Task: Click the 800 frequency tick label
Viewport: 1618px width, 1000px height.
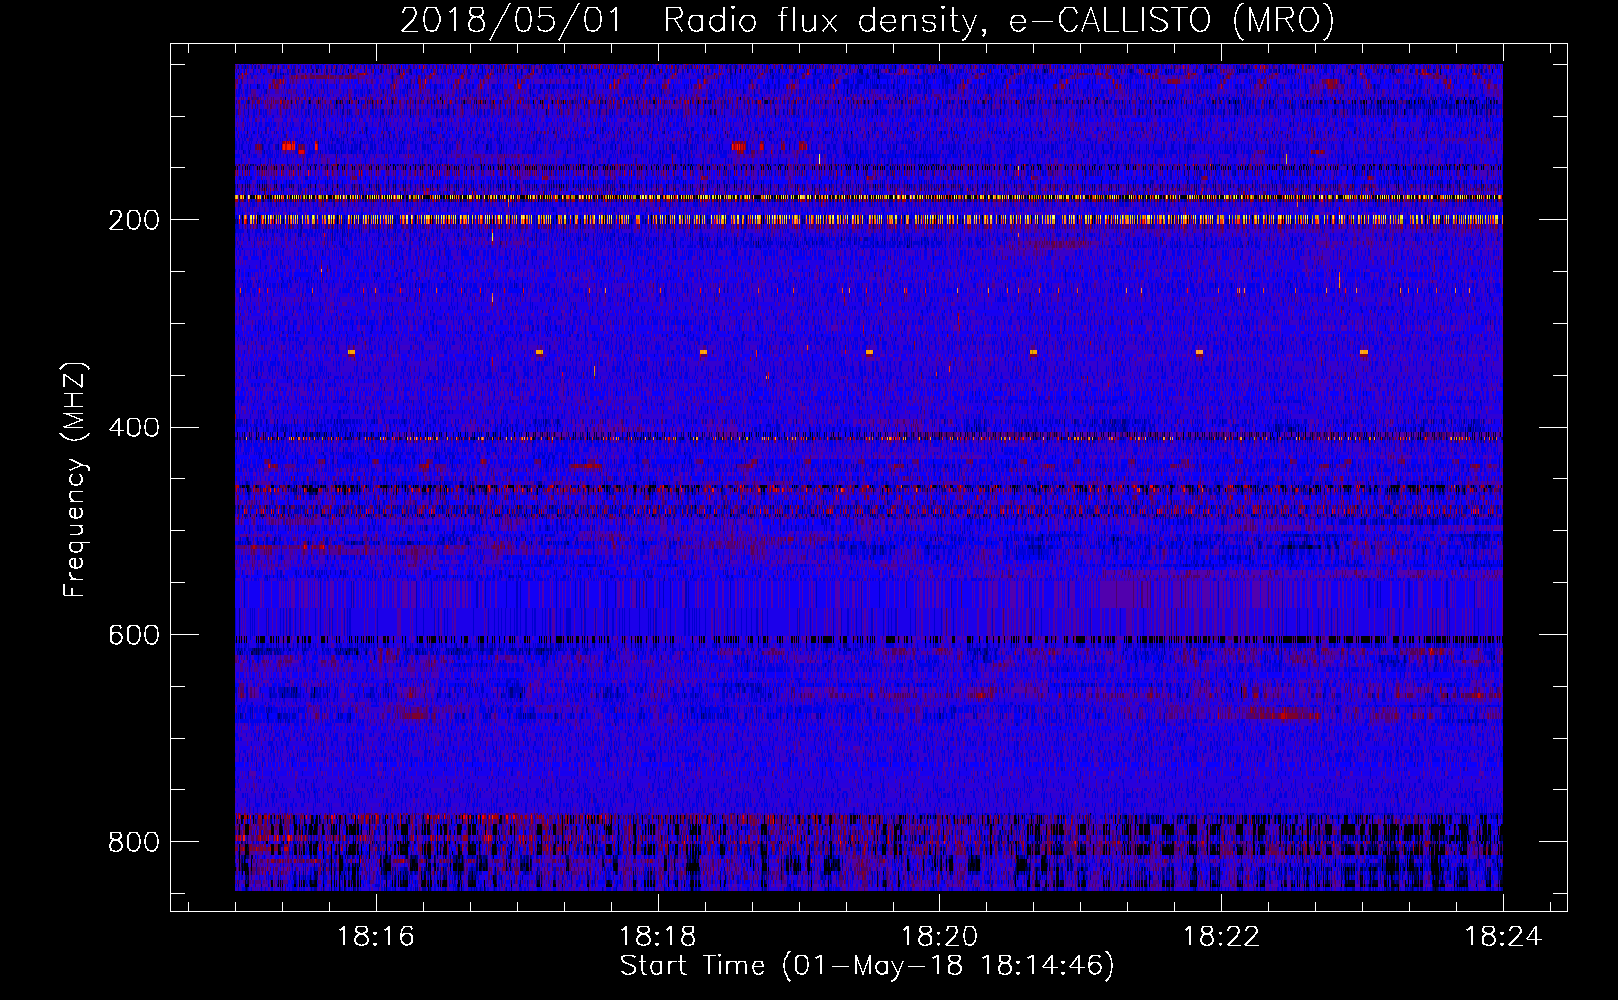Action: point(134,843)
